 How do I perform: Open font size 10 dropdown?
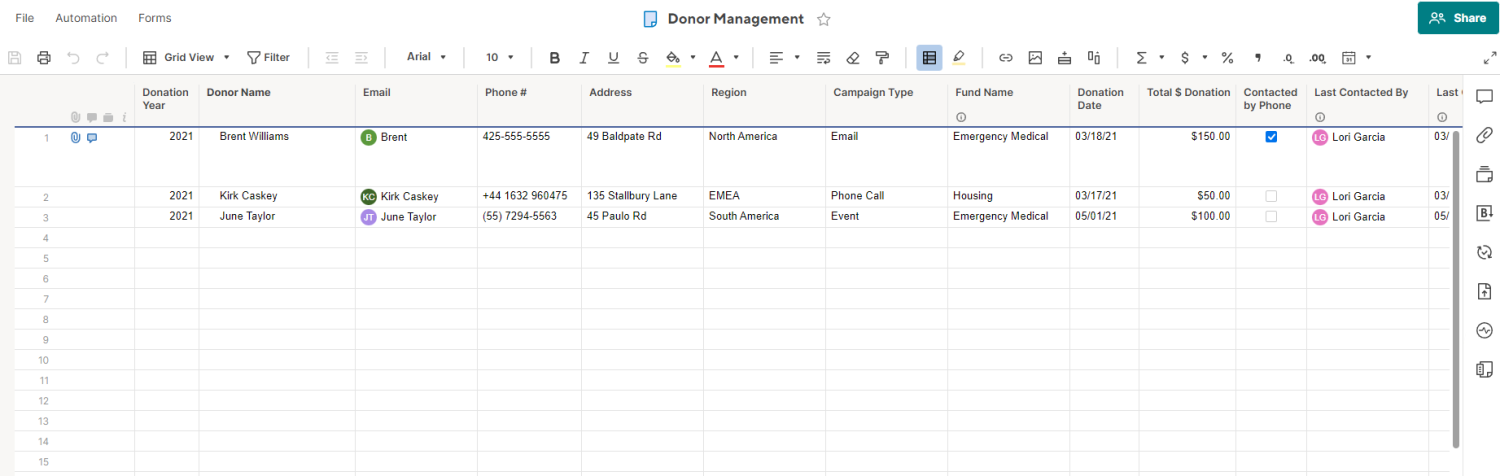500,58
